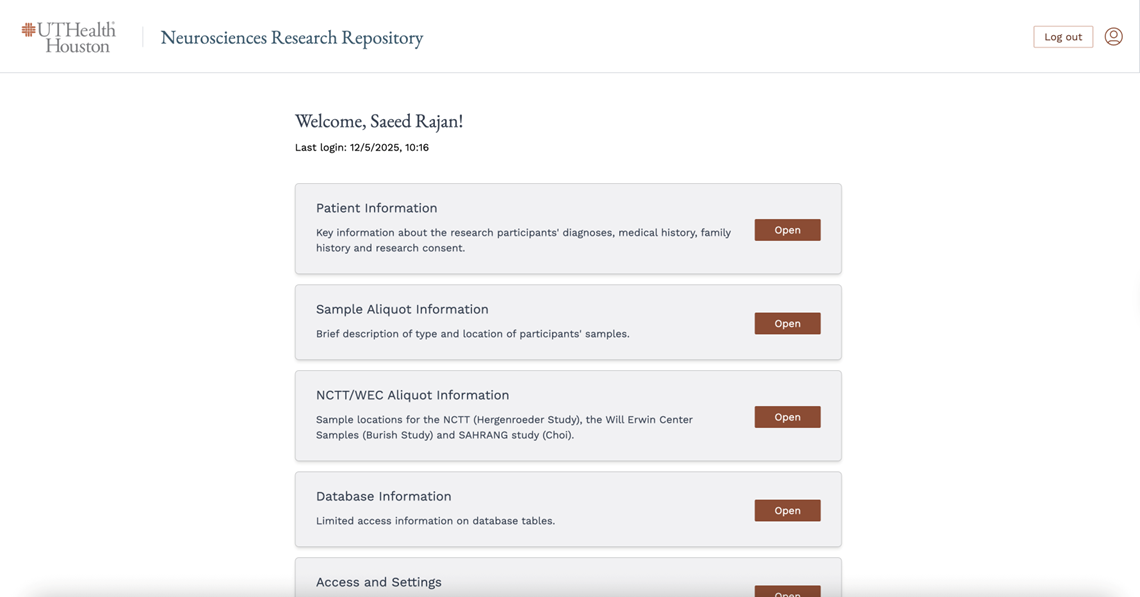Open the Patient Information section

(787, 230)
